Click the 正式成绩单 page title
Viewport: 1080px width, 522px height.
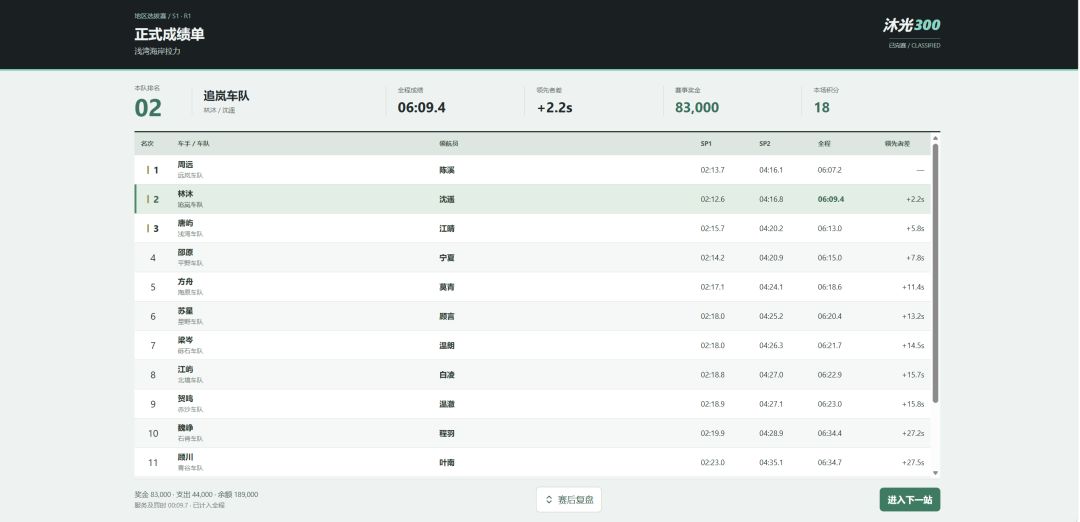pos(169,34)
